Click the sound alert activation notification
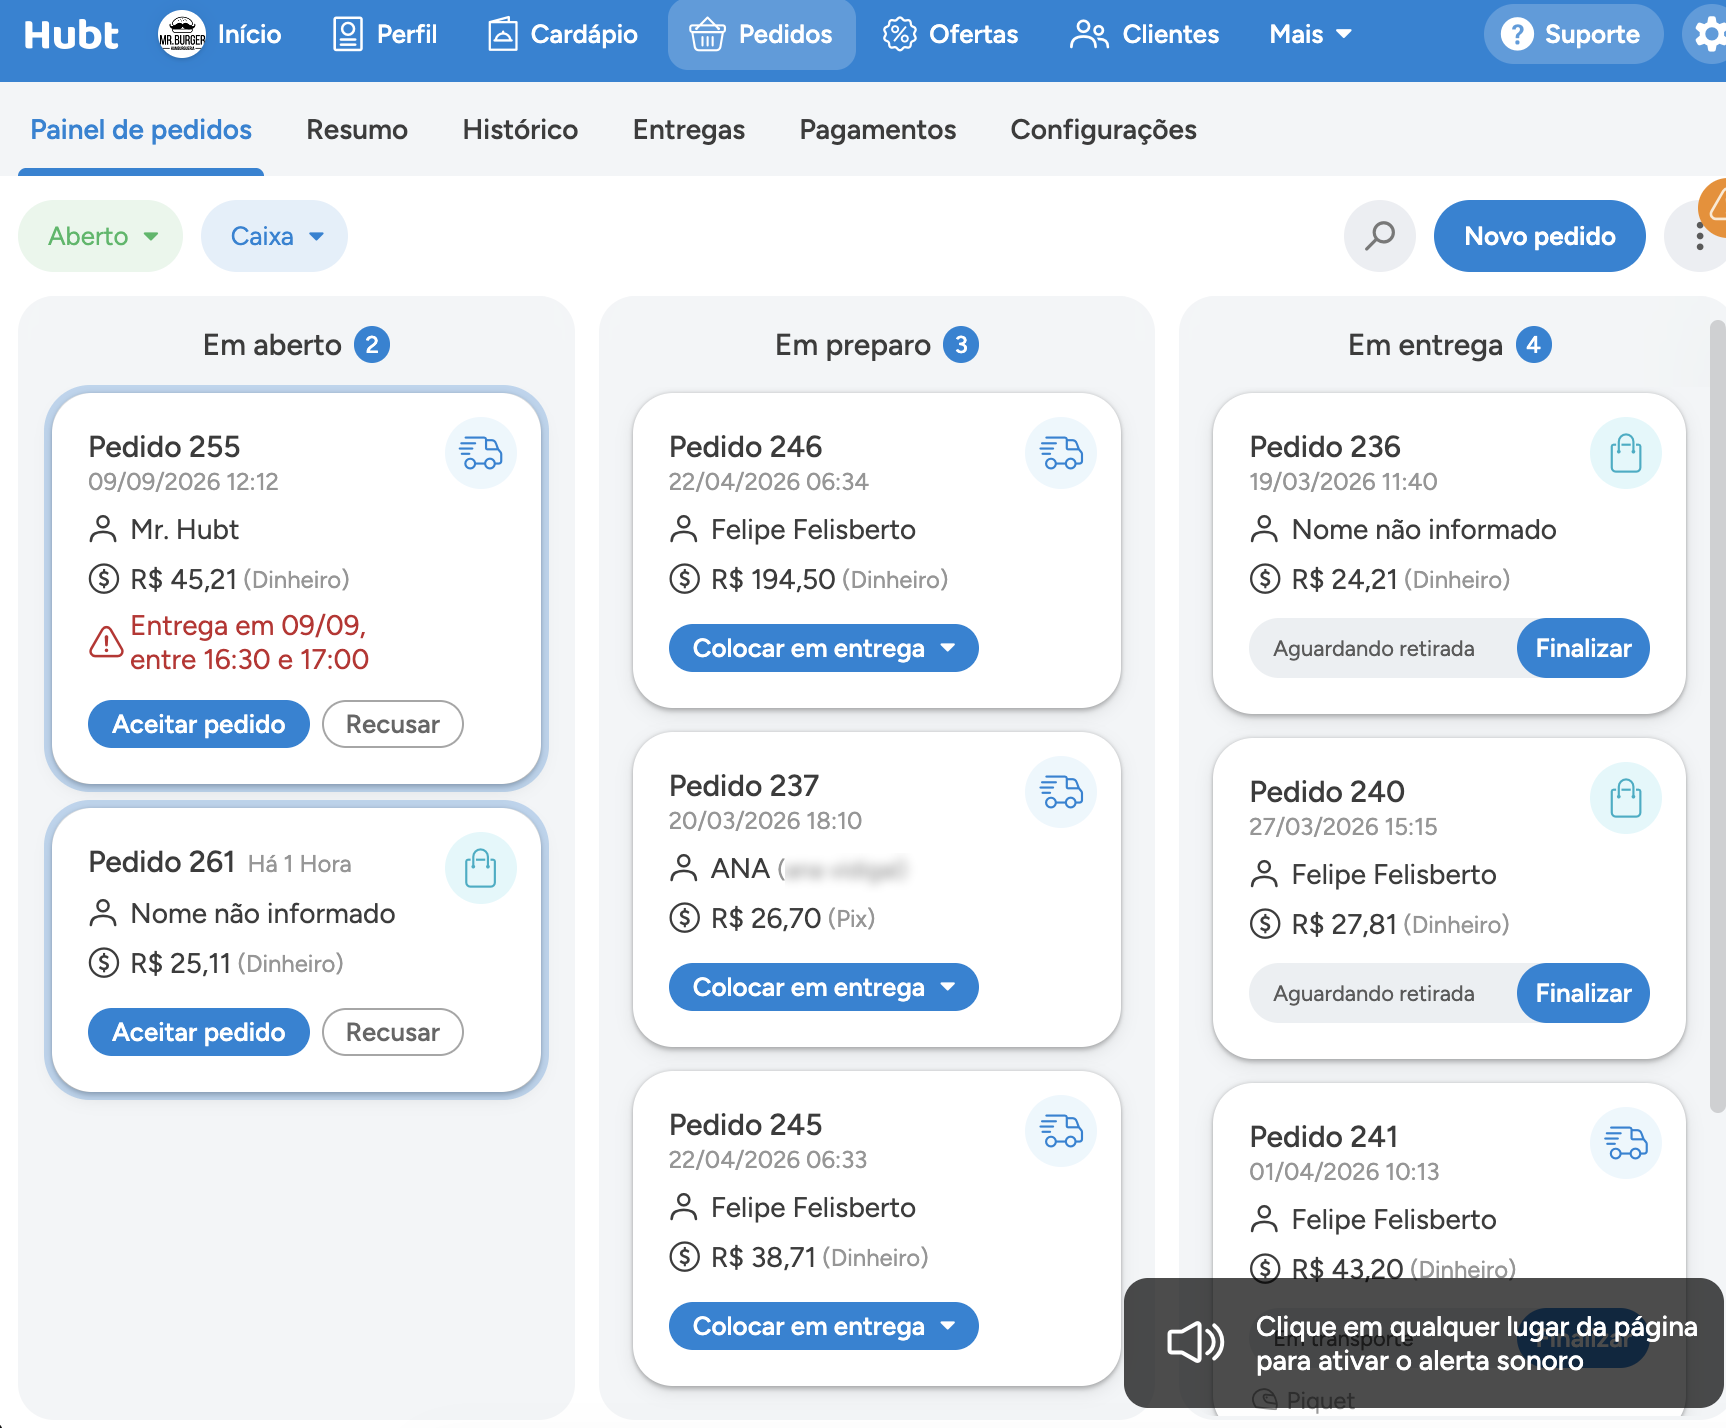The height and width of the screenshot is (1428, 1726). (x=1424, y=1343)
